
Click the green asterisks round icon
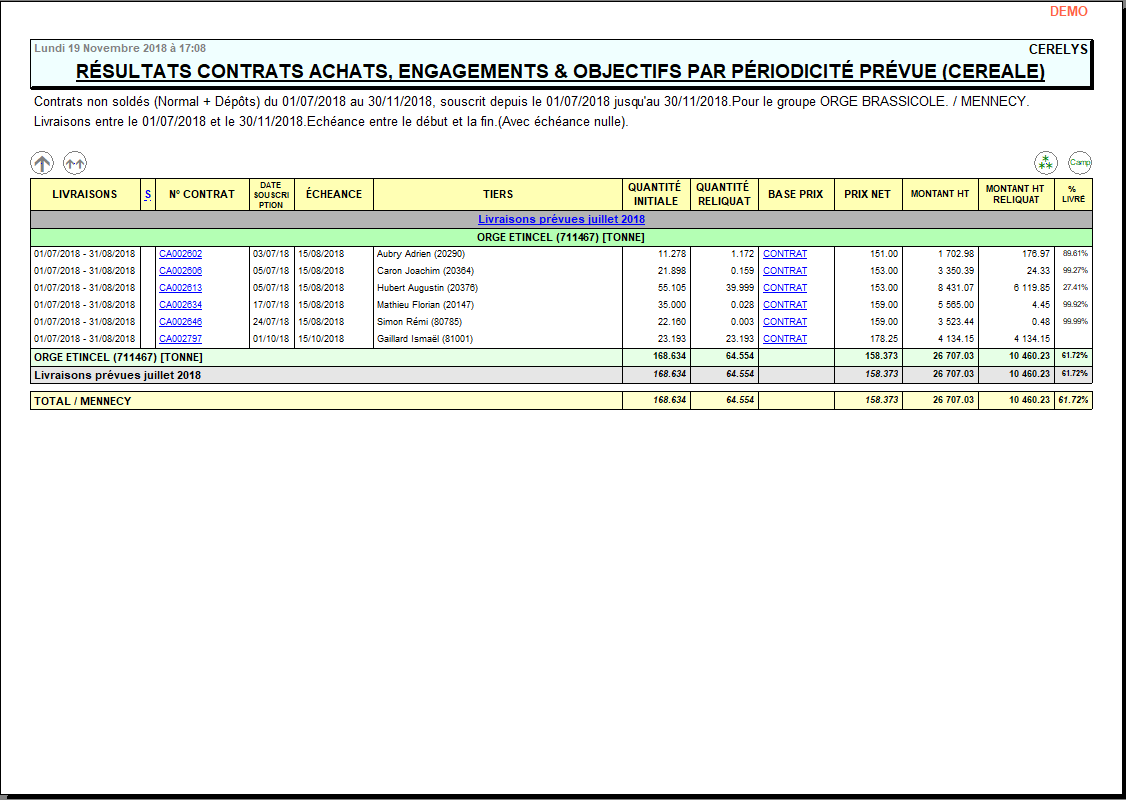(1046, 162)
